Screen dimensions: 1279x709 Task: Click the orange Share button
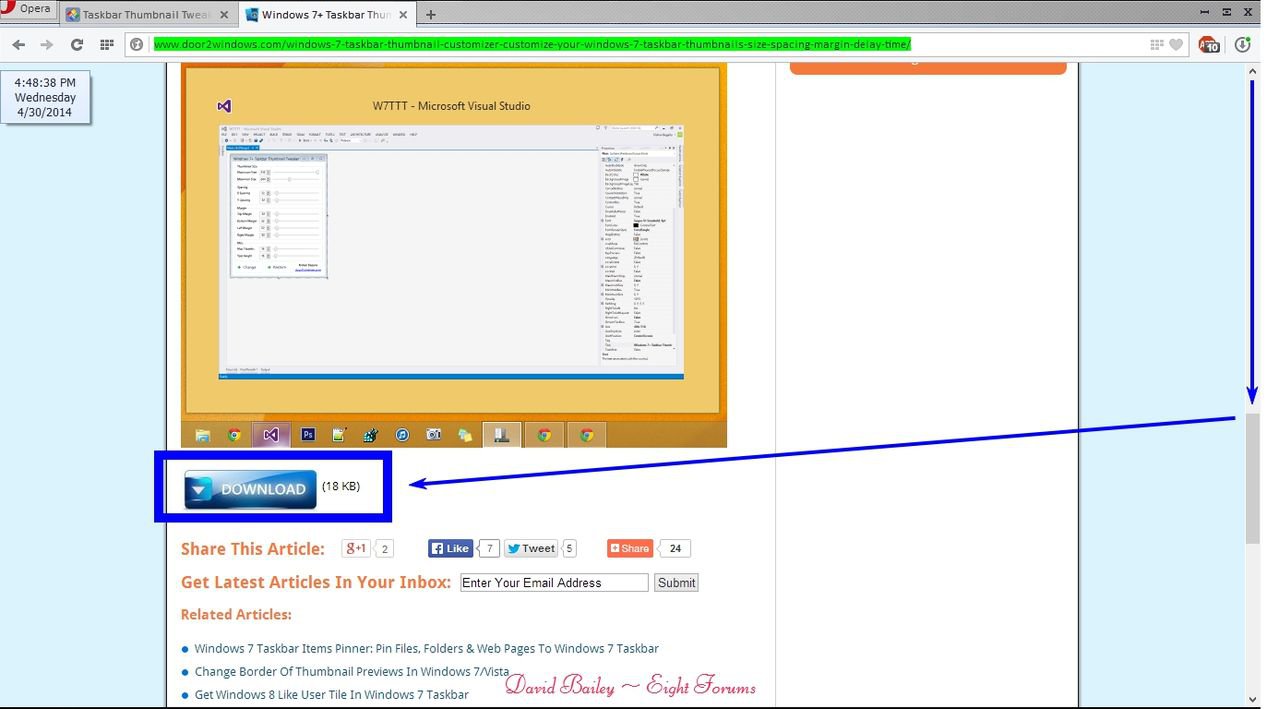click(x=629, y=548)
